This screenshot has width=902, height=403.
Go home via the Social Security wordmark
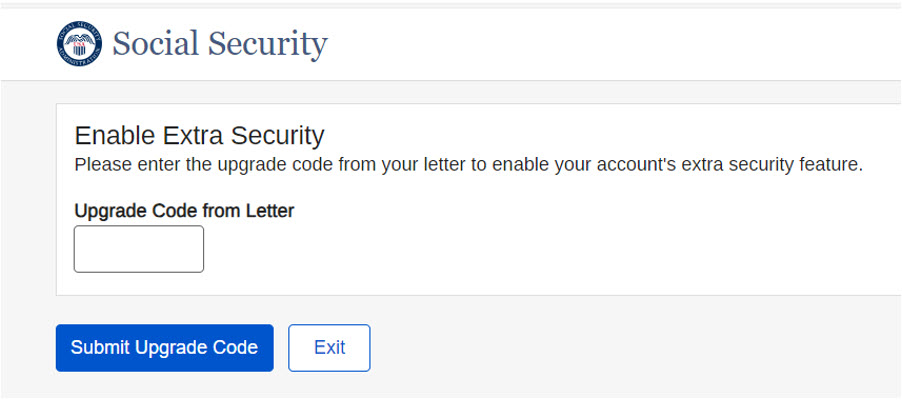220,44
